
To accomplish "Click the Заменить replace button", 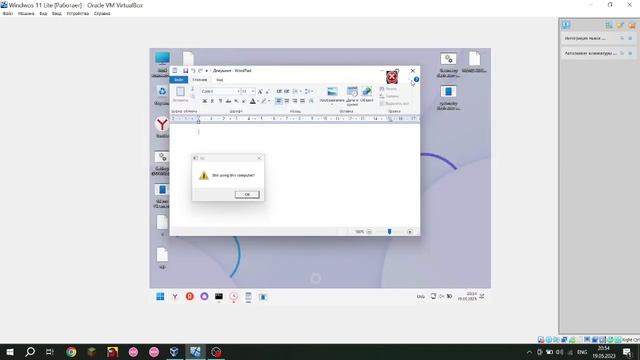I will pos(389,96).
